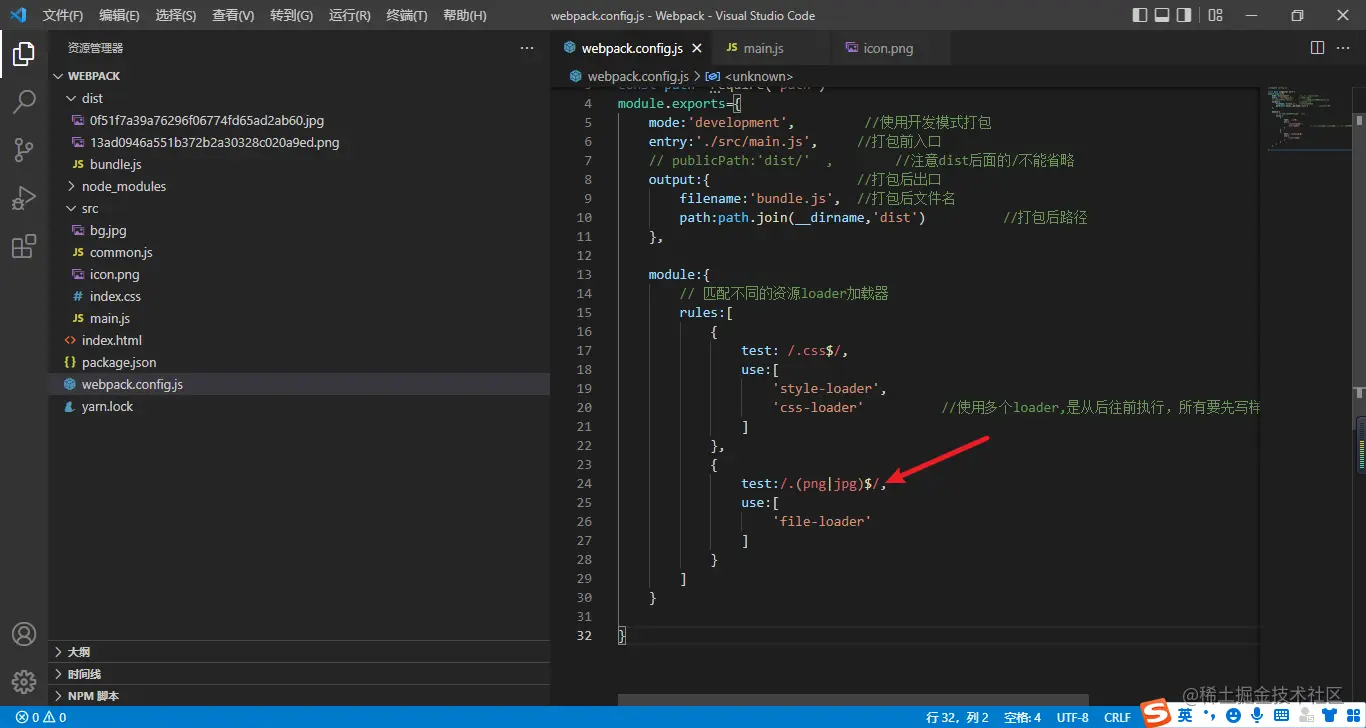The height and width of the screenshot is (728, 1366).
Task: Open the Manage gear settings icon
Action: (x=24, y=681)
